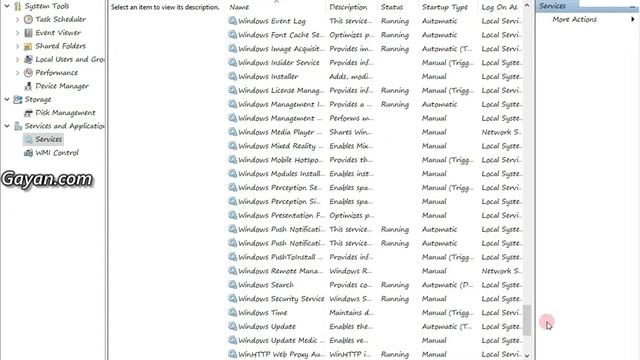Select Device Manager in the tree

coord(62,86)
